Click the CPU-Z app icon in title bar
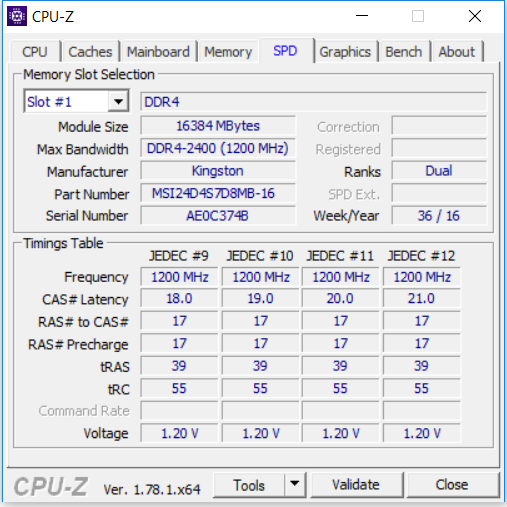The width and height of the screenshot is (507, 507). (x=17, y=16)
